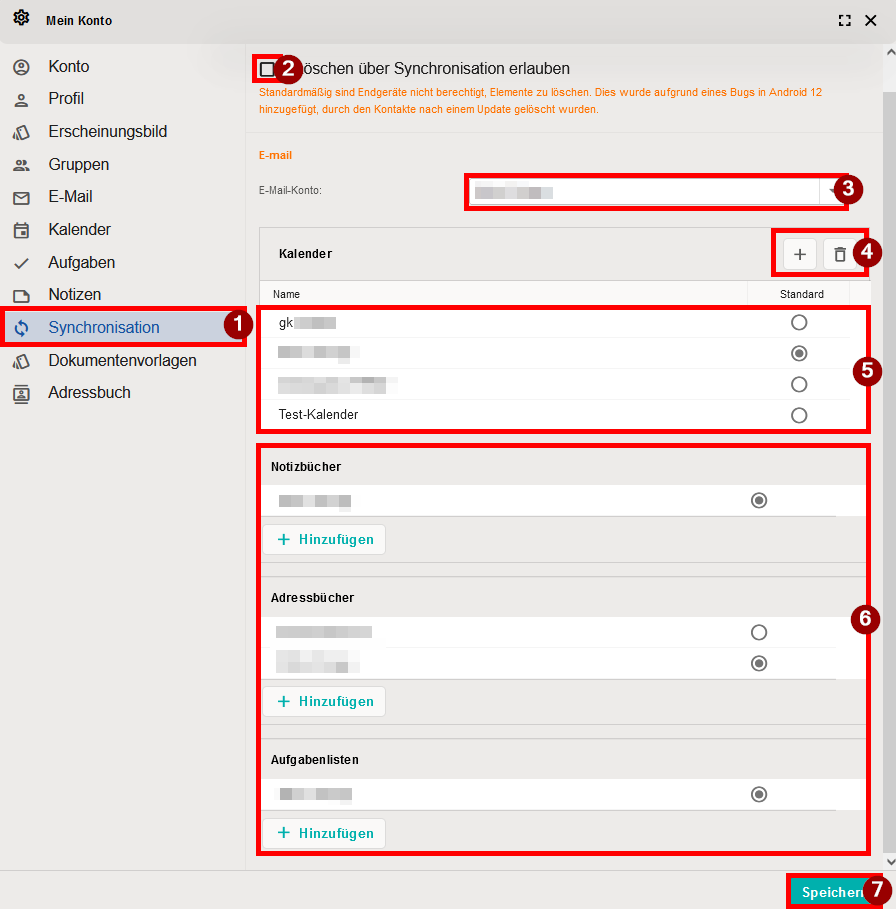The height and width of the screenshot is (909, 896).
Task: Set Test-Kalender as standard calendar
Action: [x=798, y=415]
